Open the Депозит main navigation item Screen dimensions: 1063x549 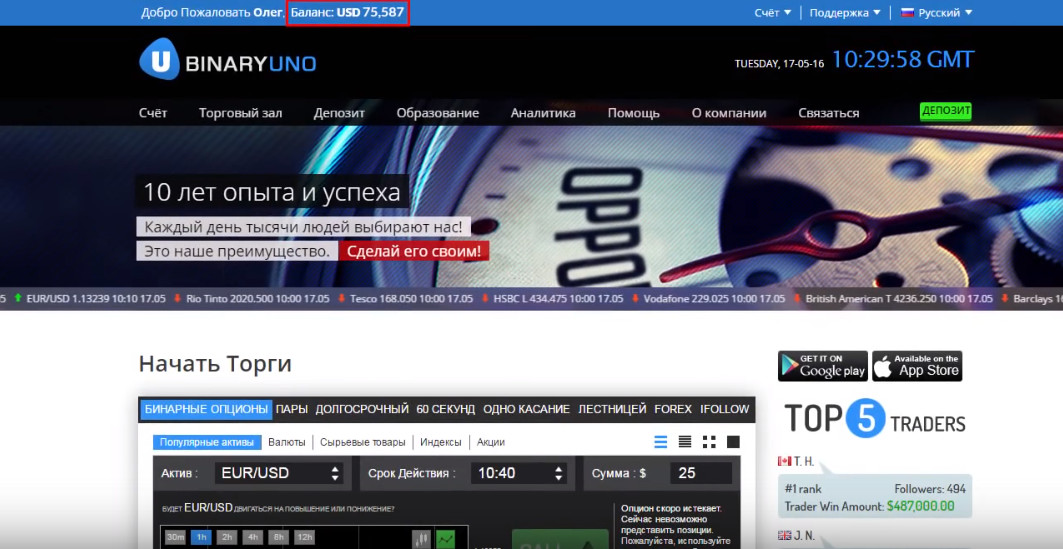point(339,113)
